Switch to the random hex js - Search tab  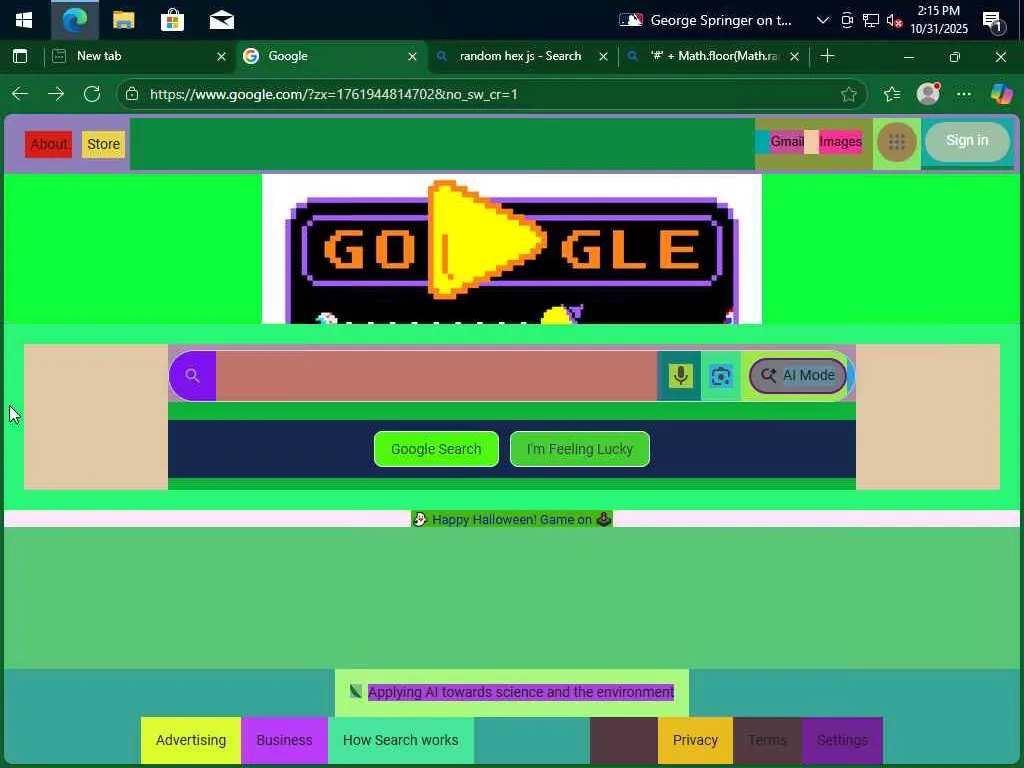[x=519, y=56]
